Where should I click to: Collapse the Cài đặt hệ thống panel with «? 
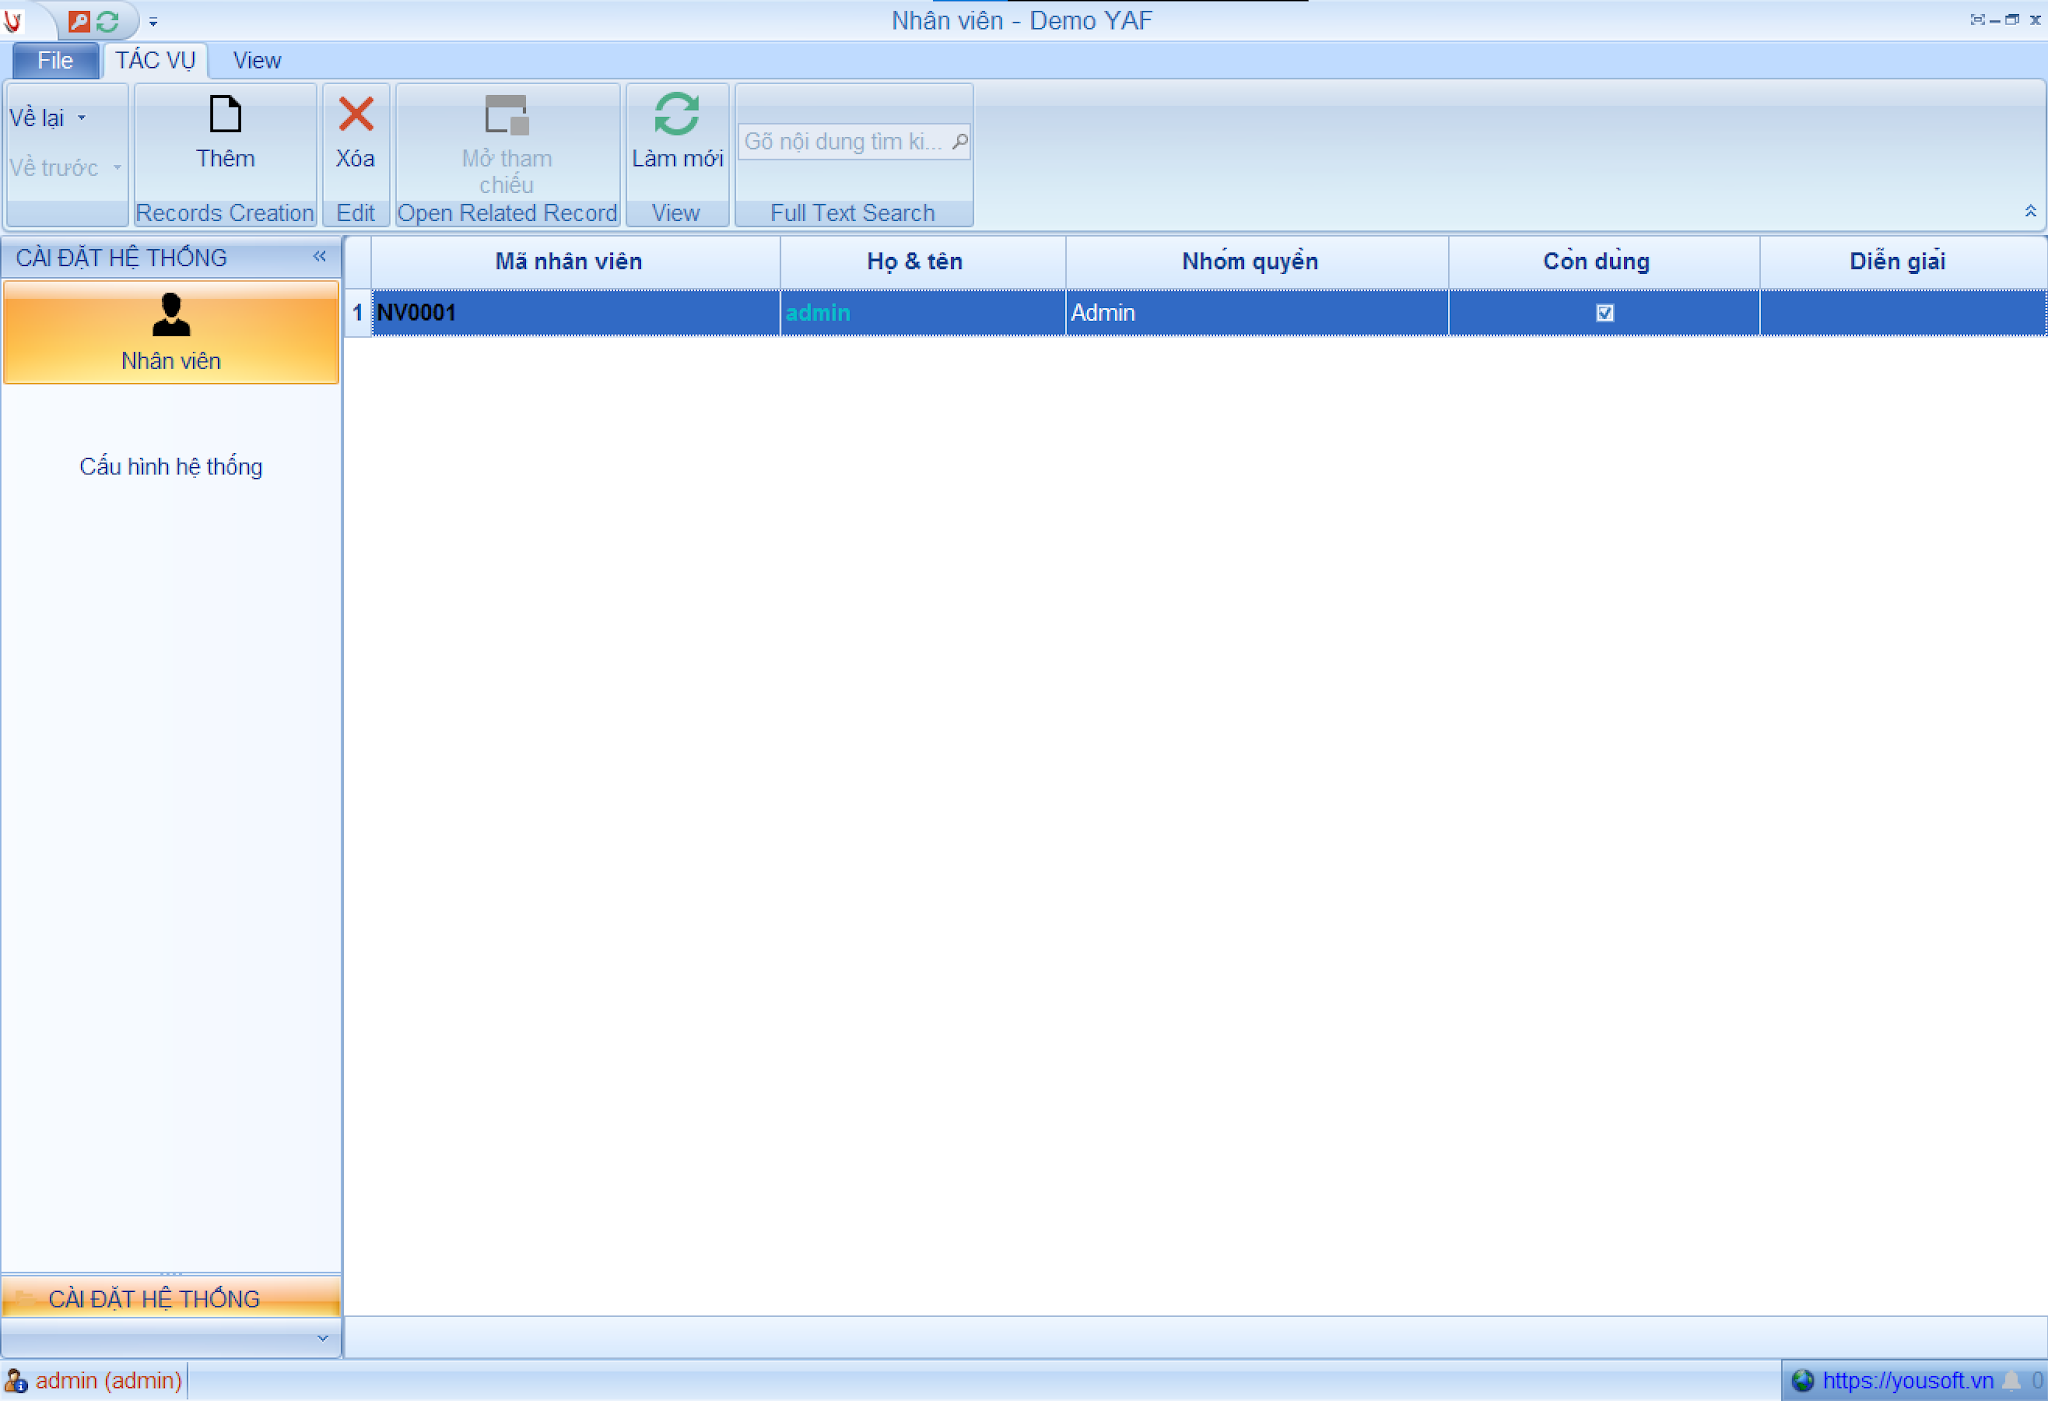[x=319, y=257]
